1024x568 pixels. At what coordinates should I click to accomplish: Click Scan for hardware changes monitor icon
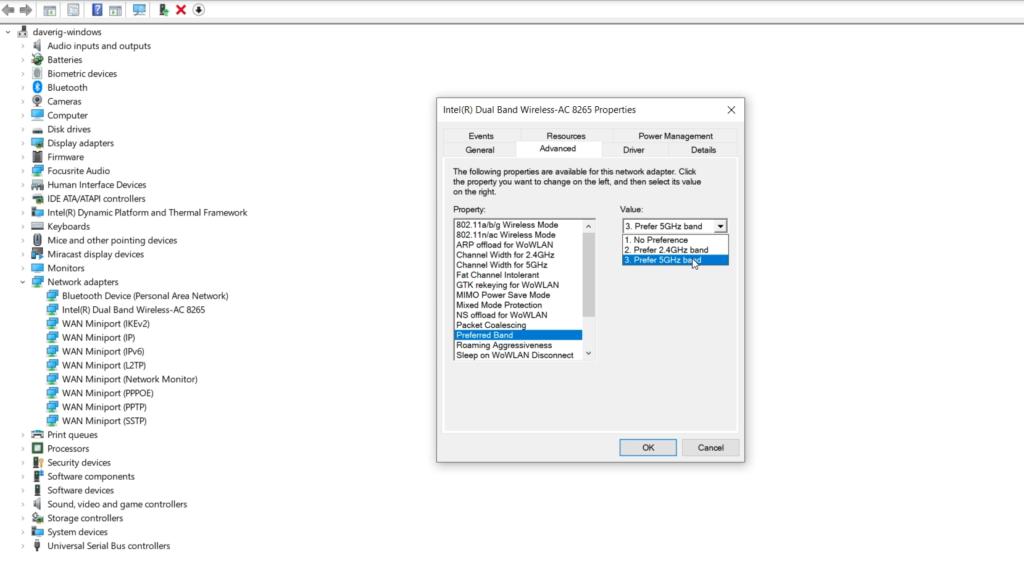pyautogui.click(x=139, y=10)
